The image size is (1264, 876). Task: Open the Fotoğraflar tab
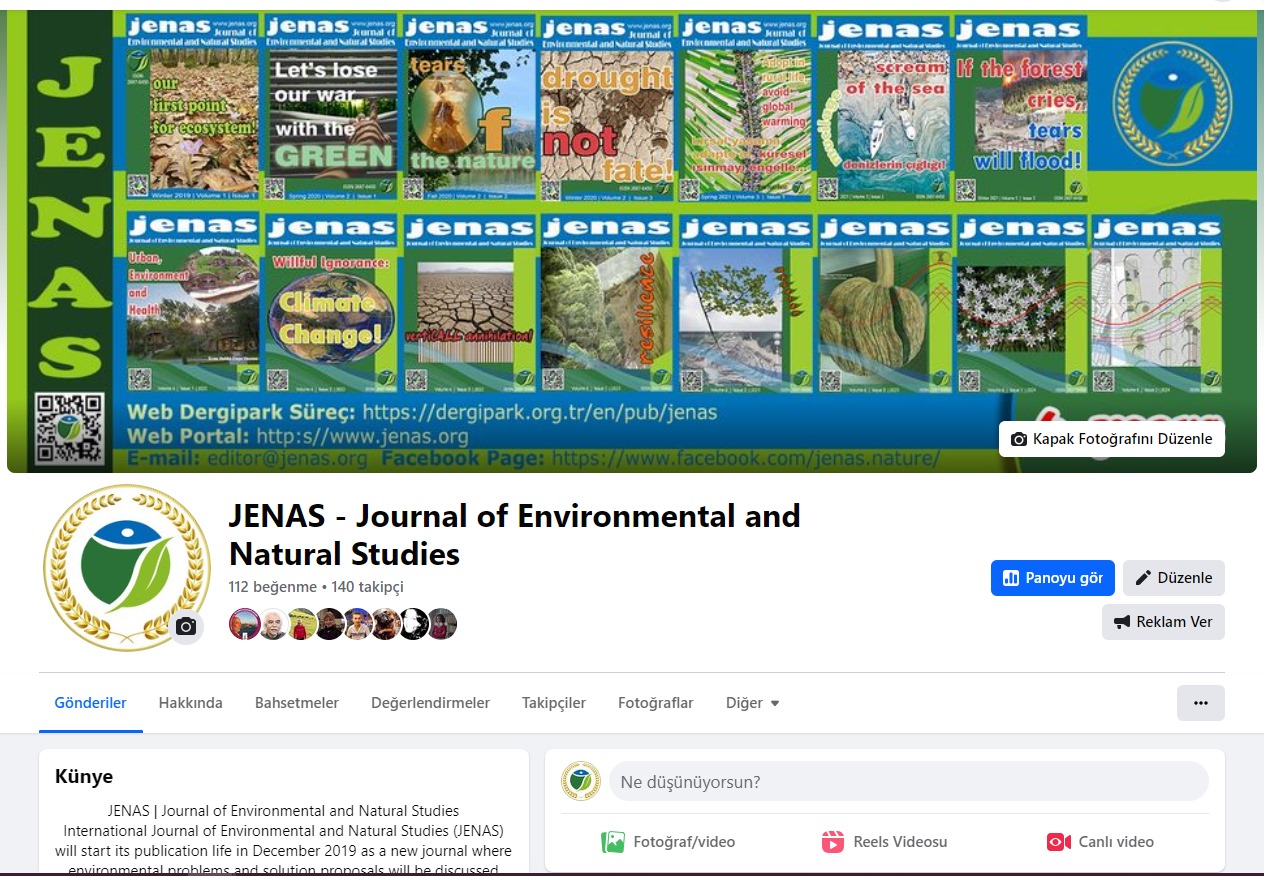pos(655,702)
